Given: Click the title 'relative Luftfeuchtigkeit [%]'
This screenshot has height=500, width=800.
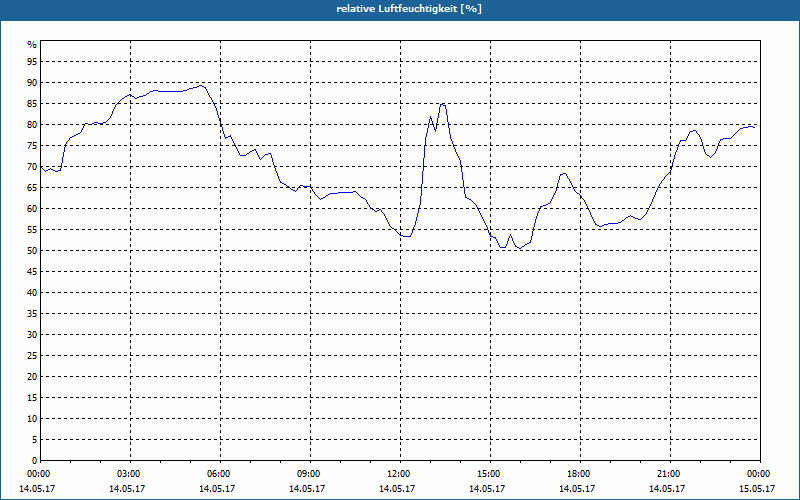Looking at the screenshot, I should 409,9.
